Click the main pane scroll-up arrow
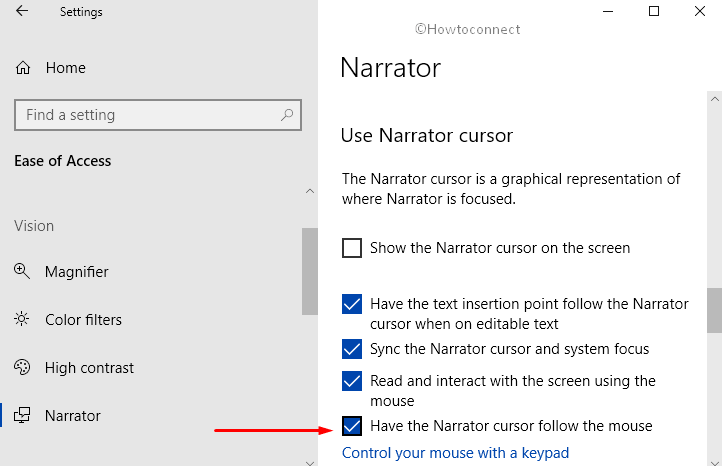This screenshot has height=466, width=722. point(715,99)
